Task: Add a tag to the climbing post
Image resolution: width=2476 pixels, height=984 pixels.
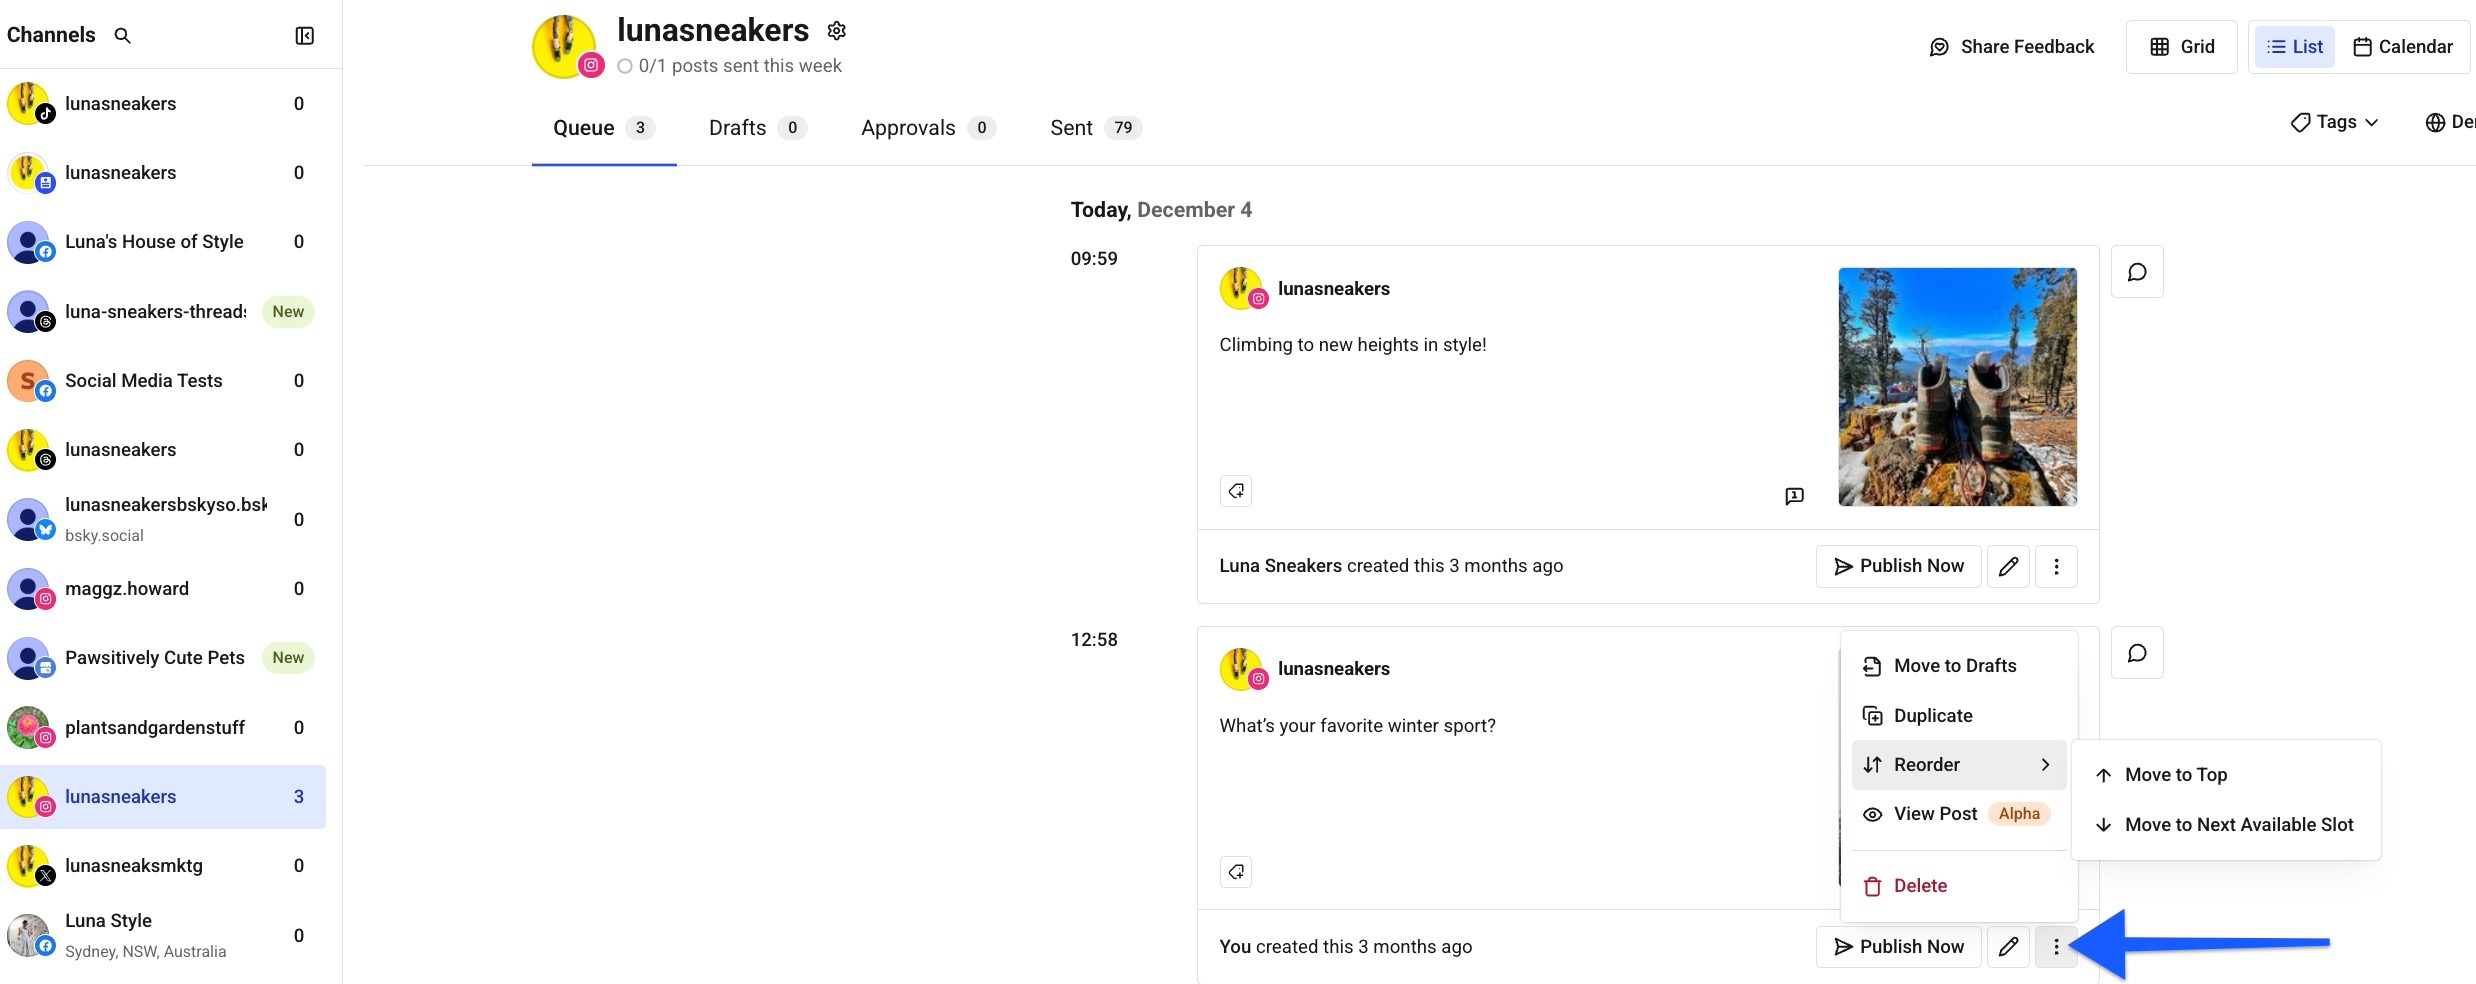Action: [x=1236, y=490]
